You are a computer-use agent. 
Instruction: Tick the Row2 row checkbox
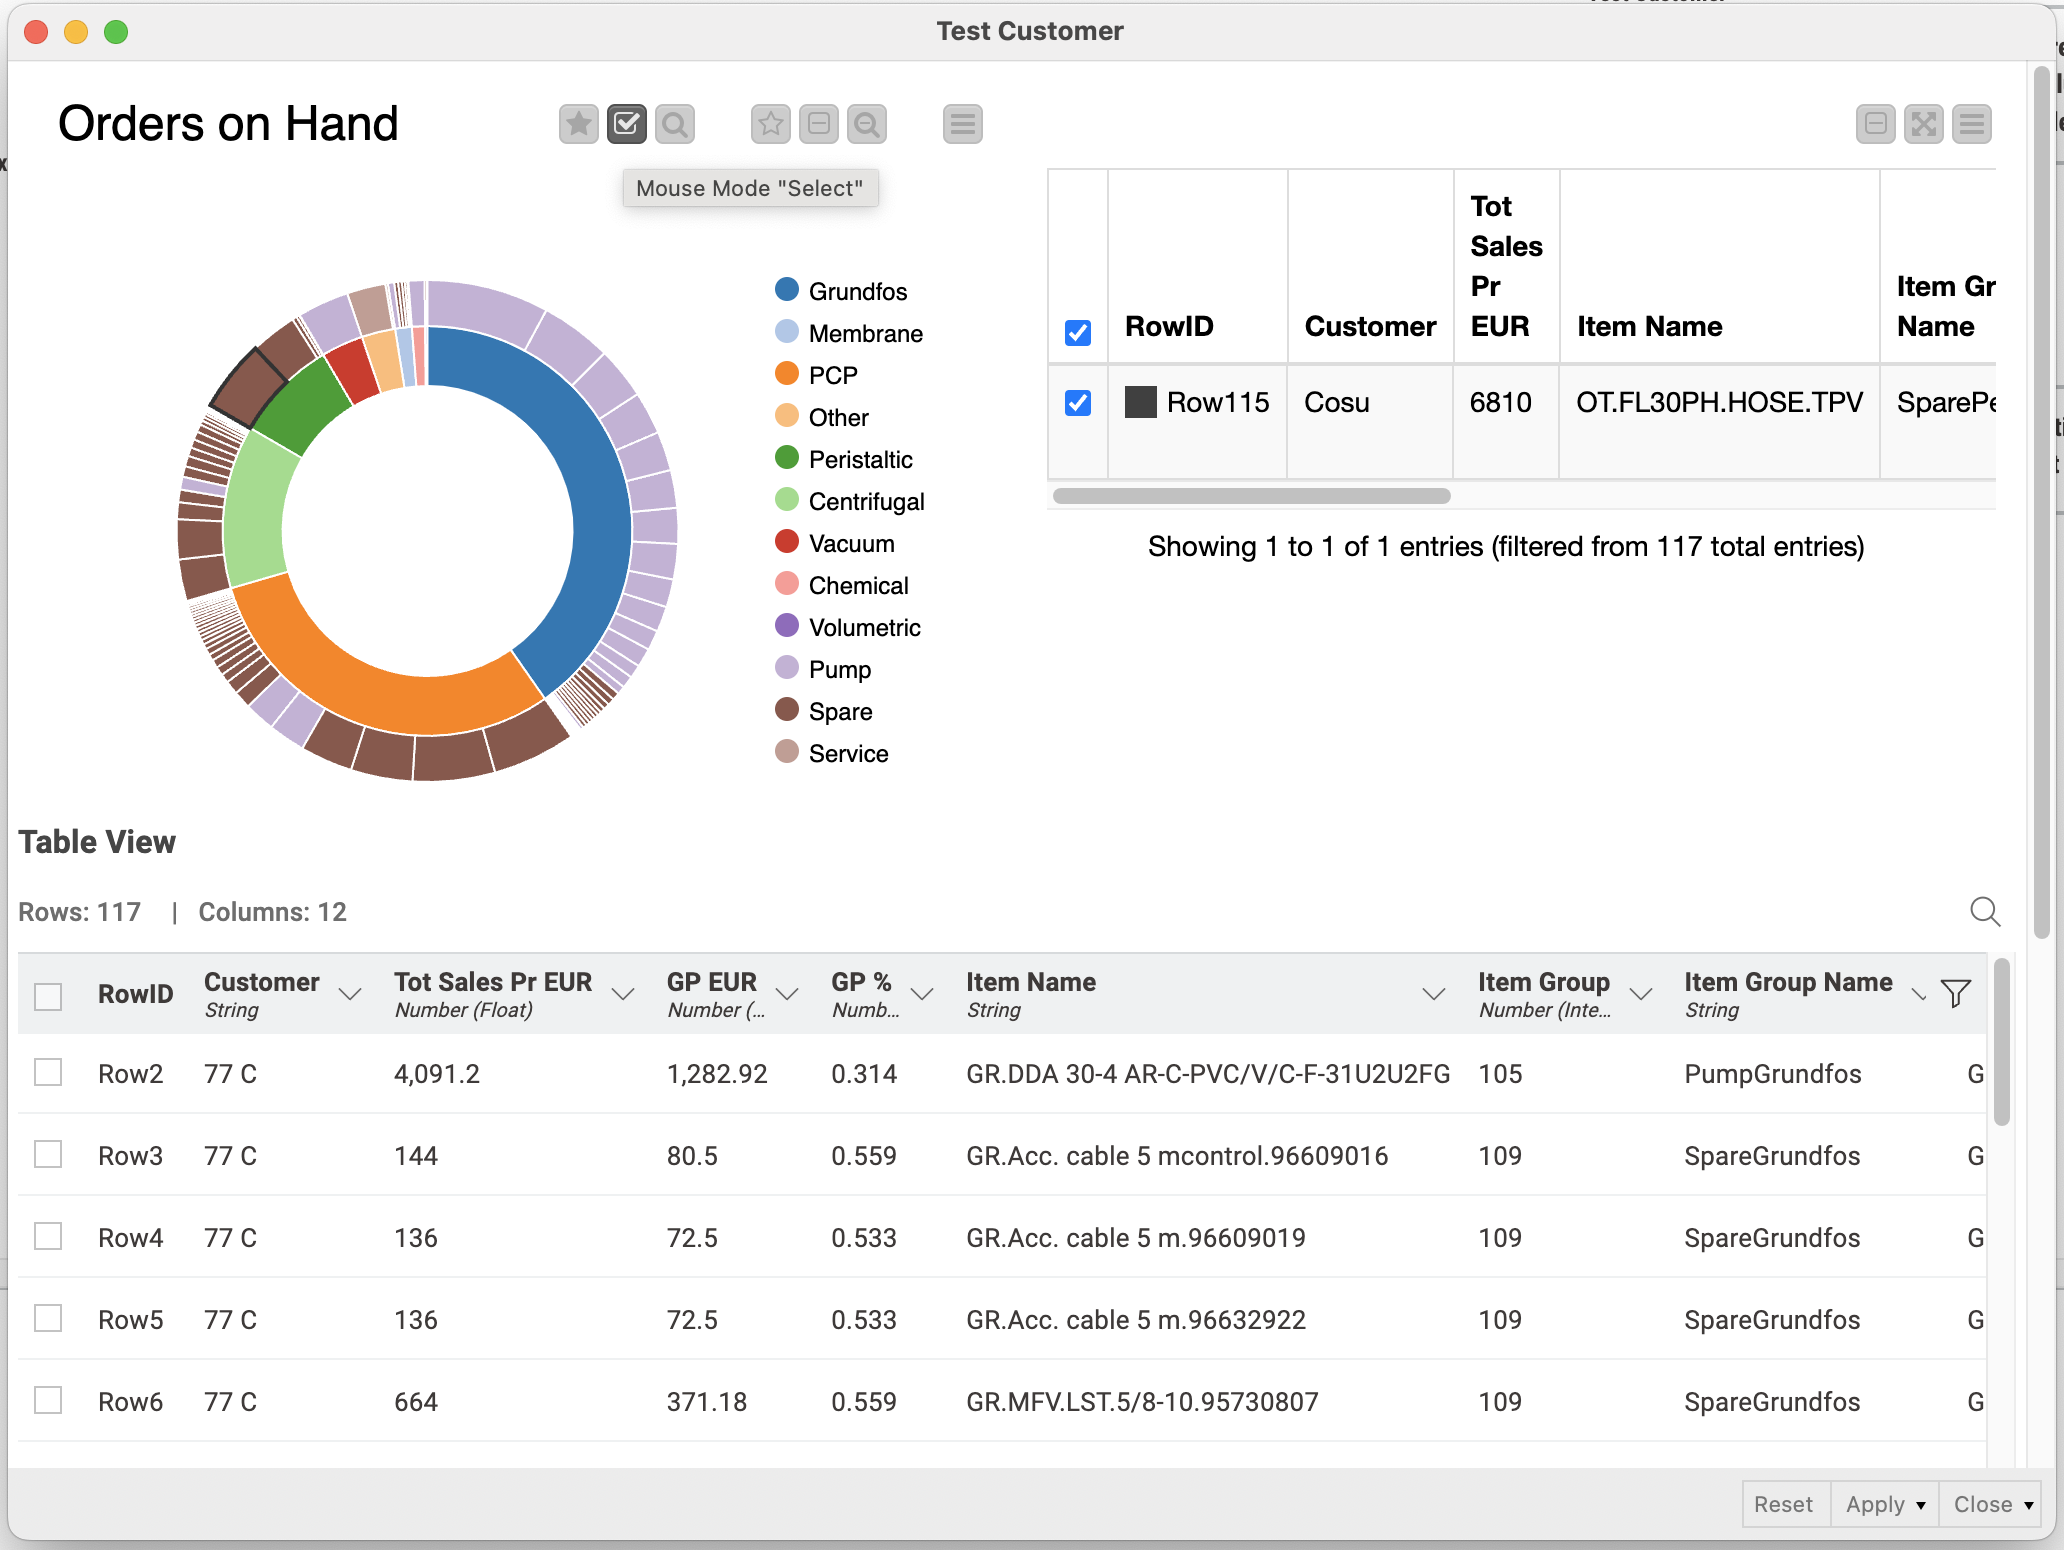[48, 1073]
